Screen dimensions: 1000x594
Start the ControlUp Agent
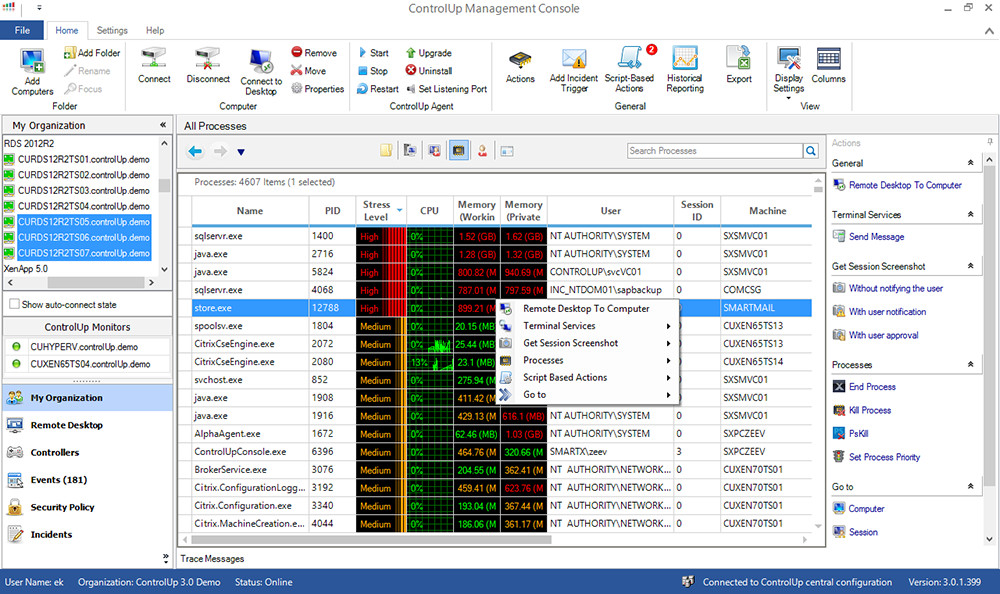pyautogui.click(x=374, y=53)
